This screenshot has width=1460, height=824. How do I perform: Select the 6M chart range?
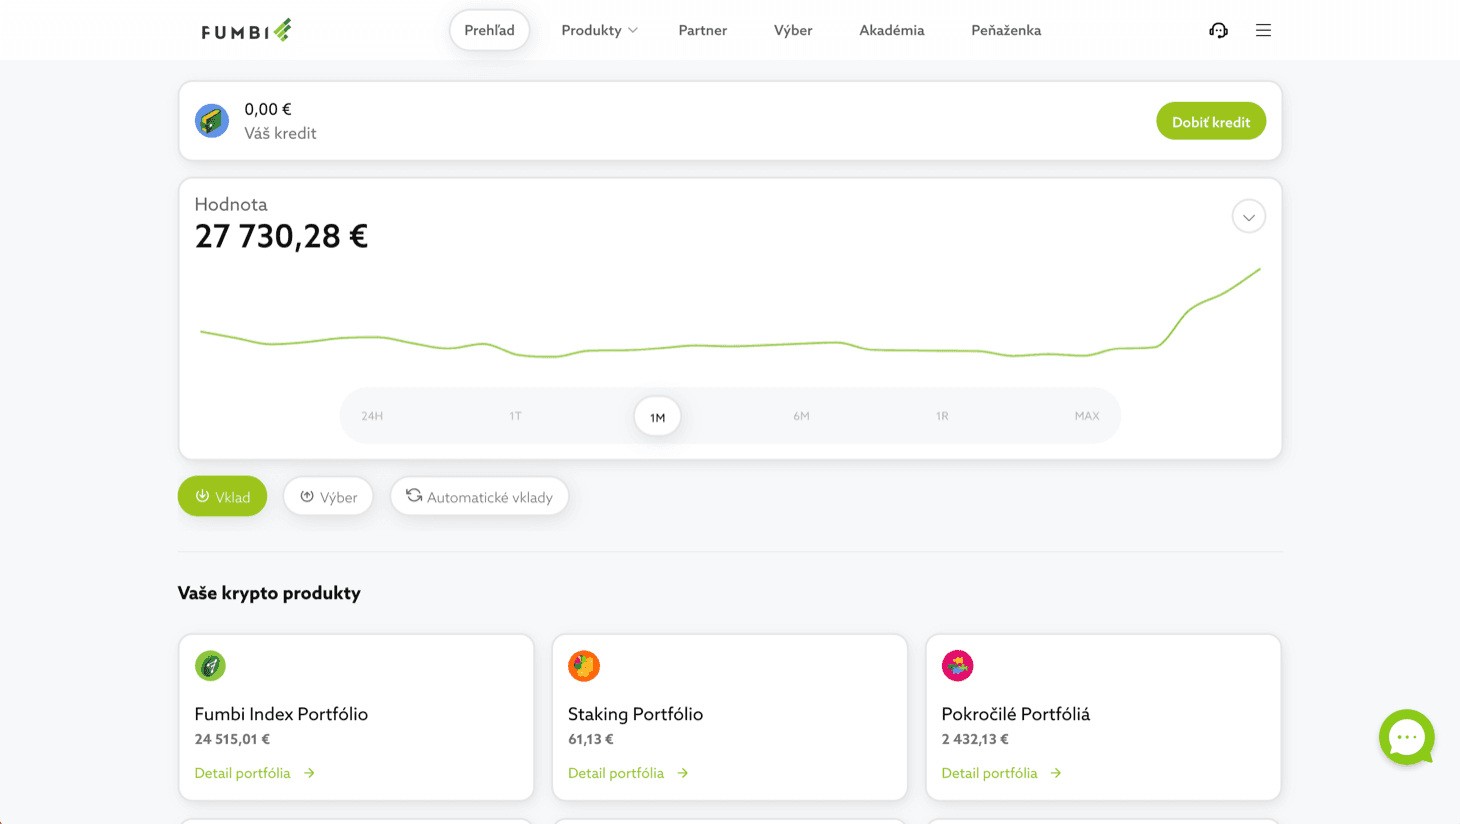(x=801, y=416)
